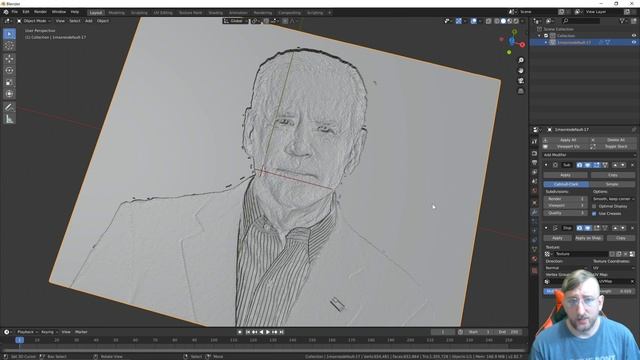
Task: Toggle the camera view icon
Action: [x=521, y=81]
